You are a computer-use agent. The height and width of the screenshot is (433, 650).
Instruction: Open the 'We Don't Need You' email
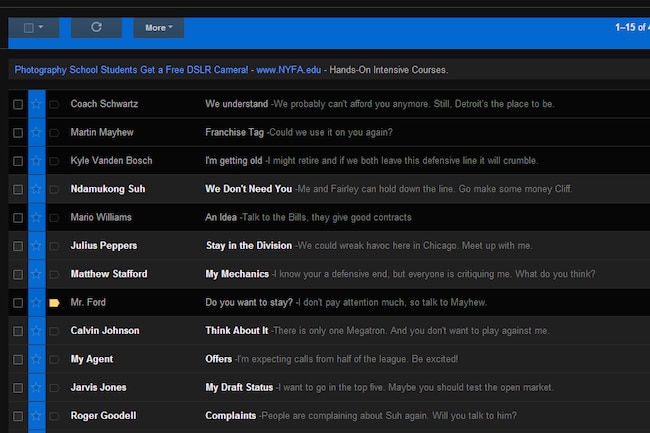(x=249, y=189)
